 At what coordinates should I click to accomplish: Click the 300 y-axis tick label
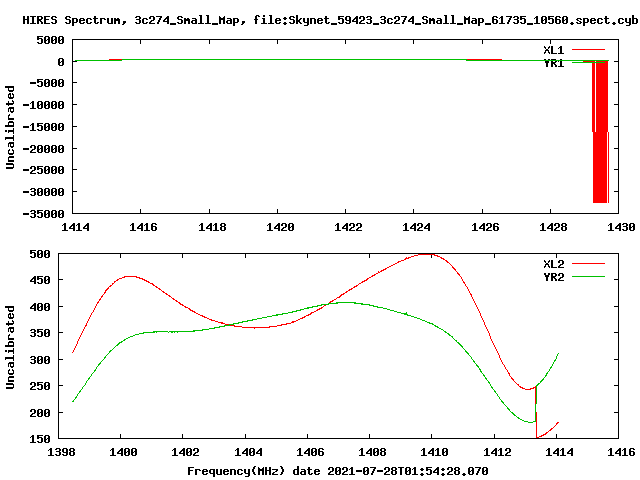click(40, 360)
